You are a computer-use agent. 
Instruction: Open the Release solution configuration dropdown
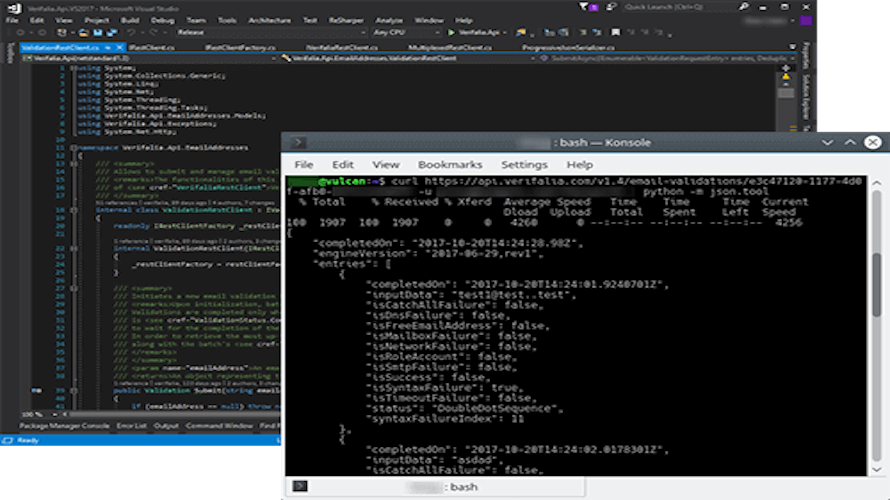[271, 32]
